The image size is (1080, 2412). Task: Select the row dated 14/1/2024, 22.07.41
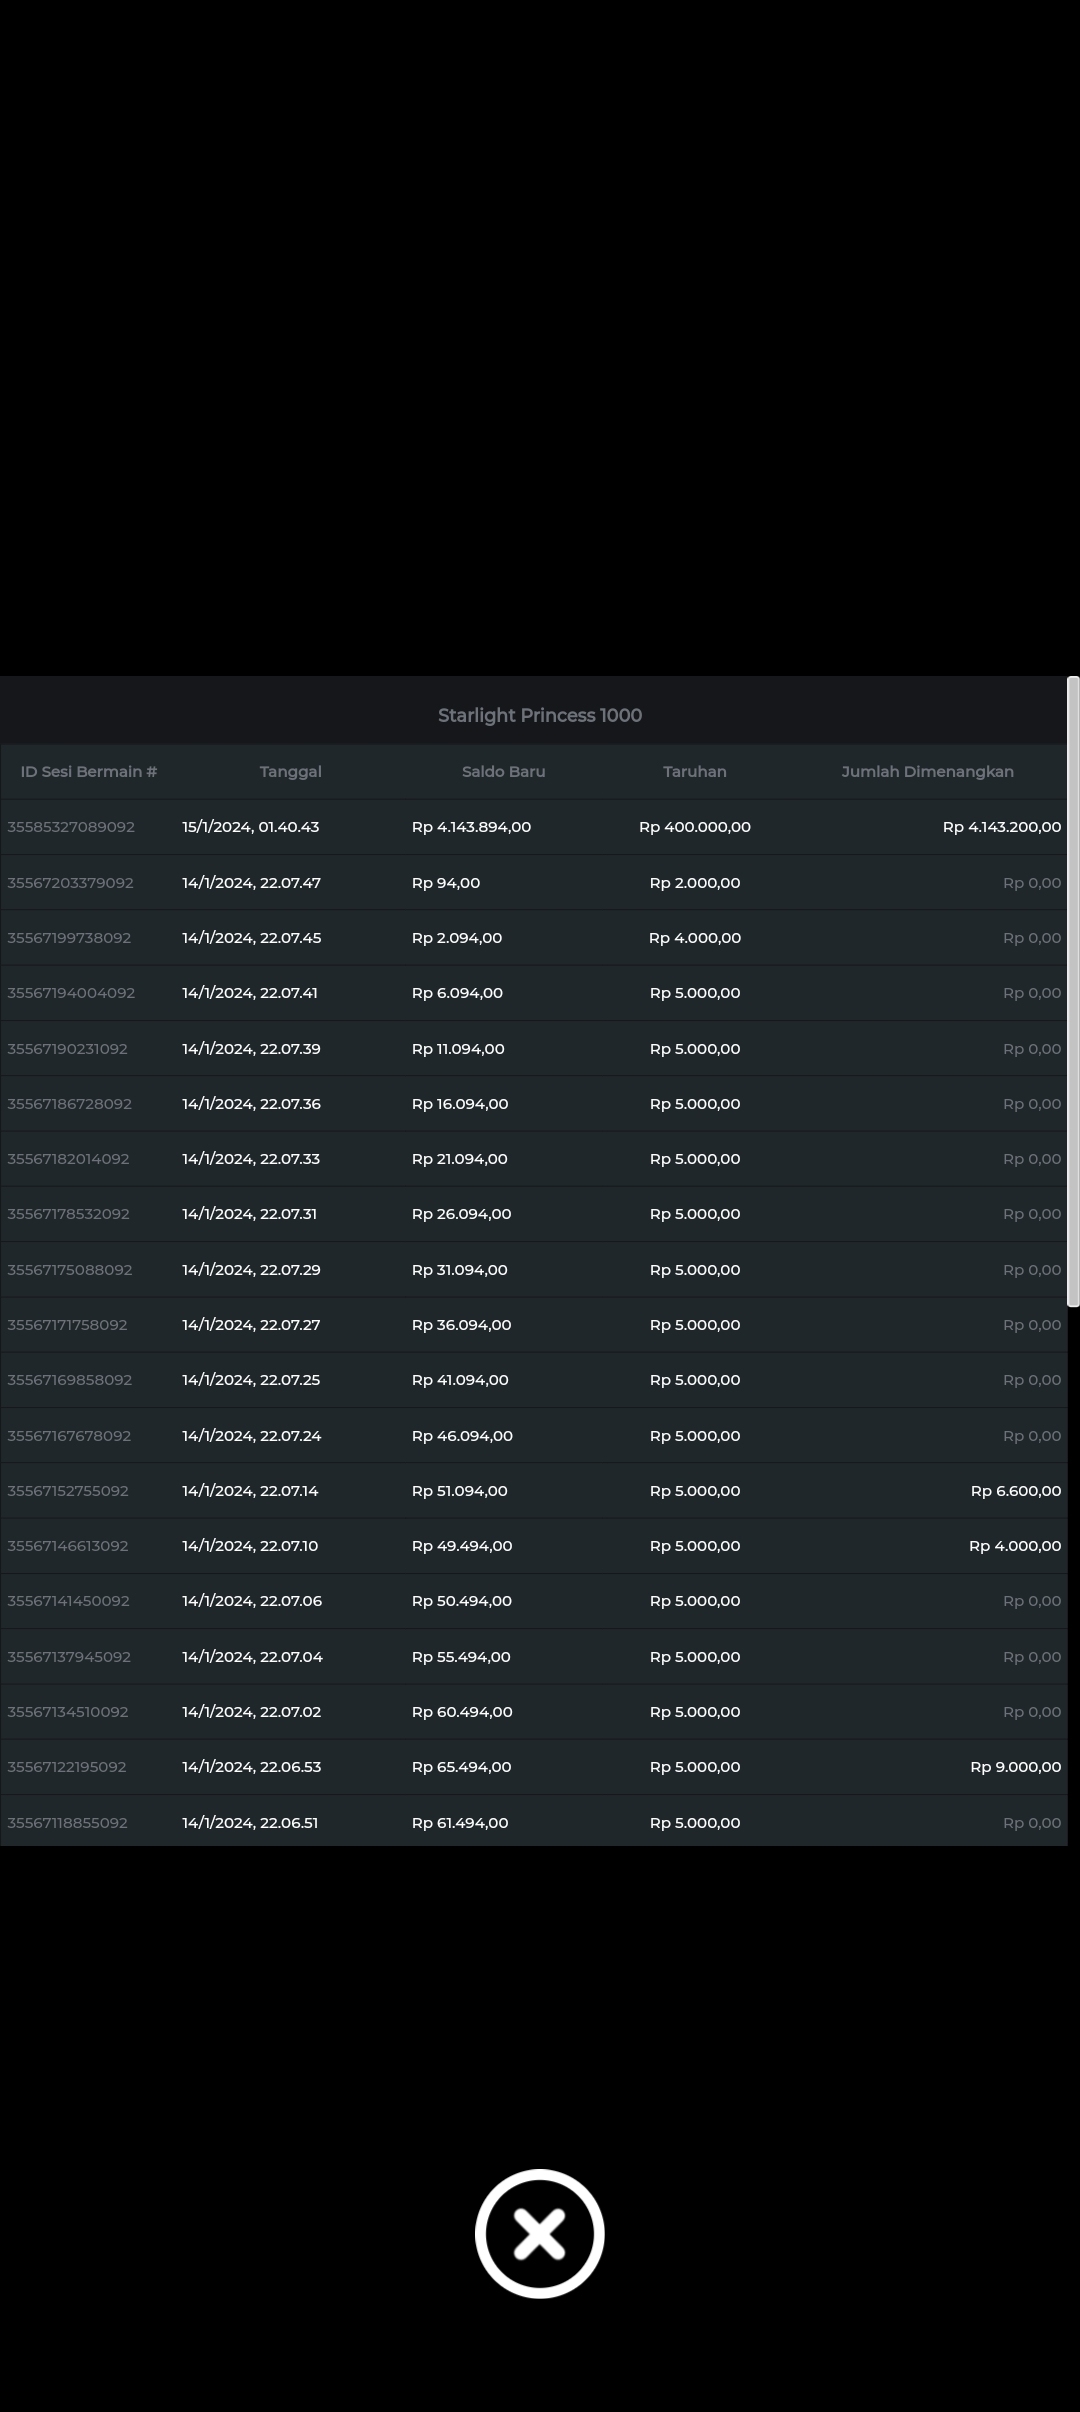pos(250,993)
